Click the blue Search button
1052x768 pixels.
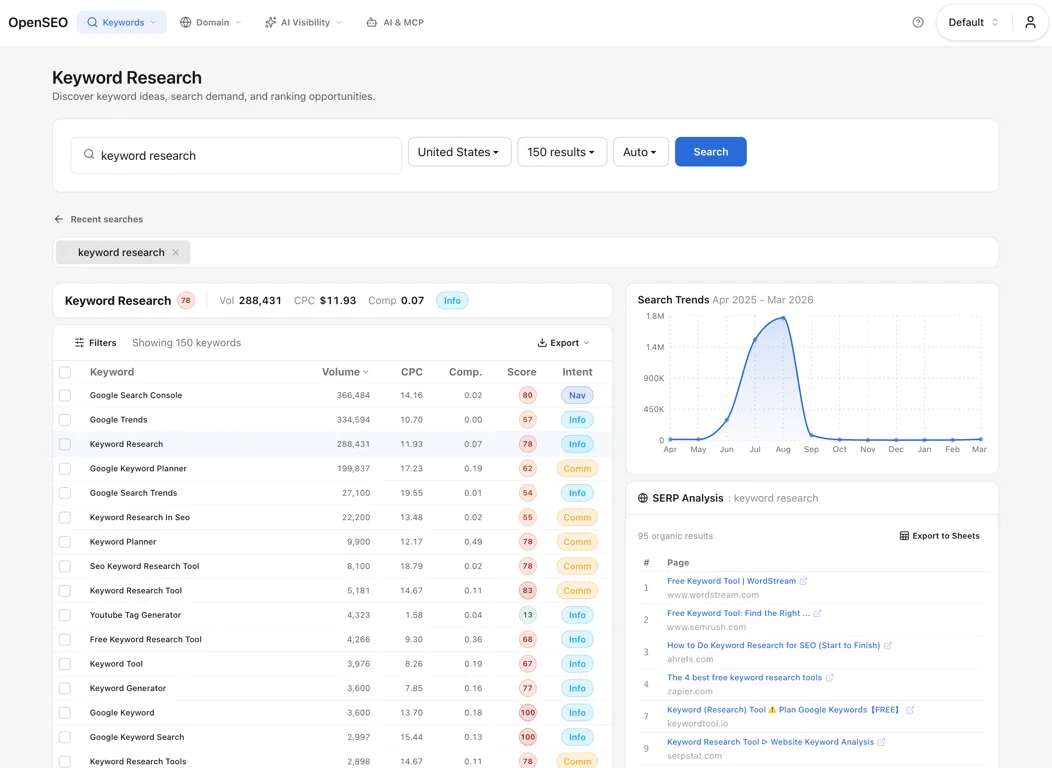711,152
